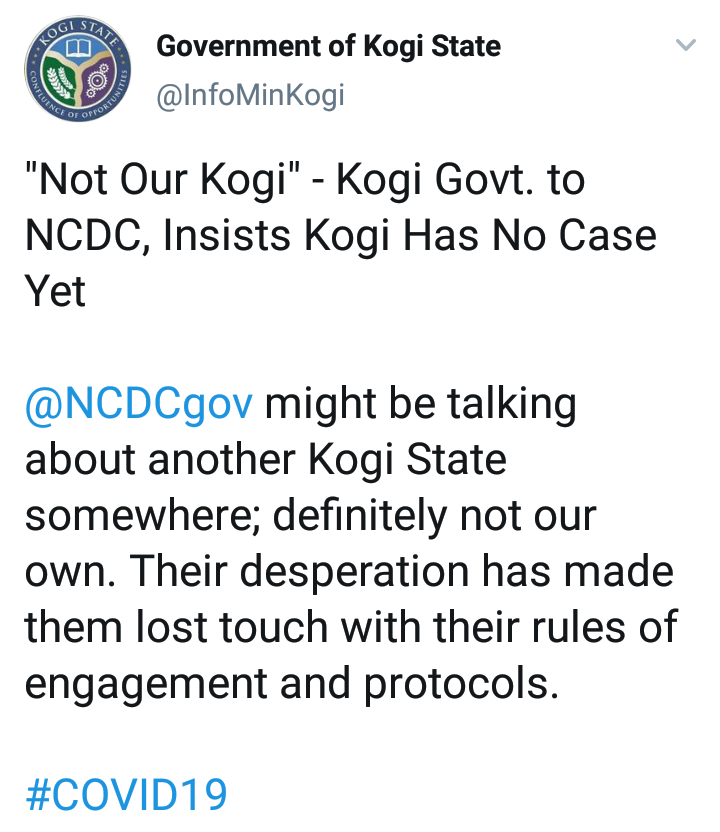Image resolution: width=720 pixels, height=832 pixels.
Task: Click the 'about another Kogi State' line
Action: click(x=265, y=460)
